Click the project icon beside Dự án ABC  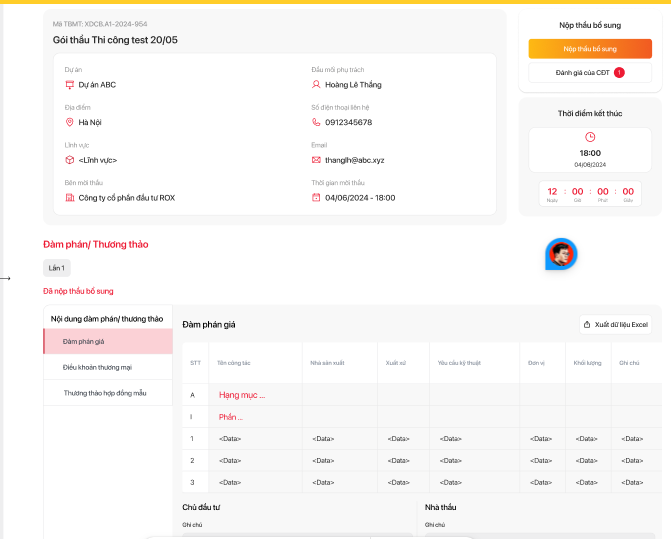(x=70, y=85)
